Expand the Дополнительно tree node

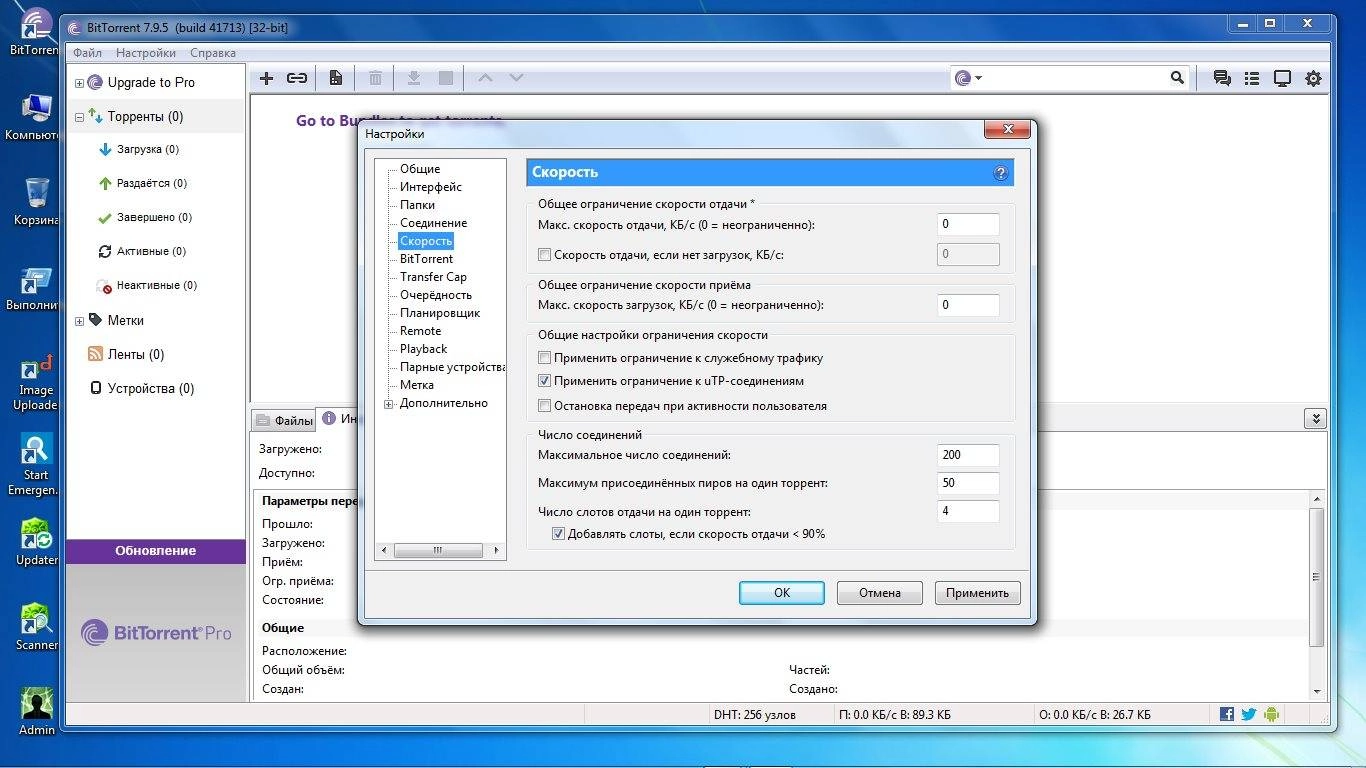[389, 404]
